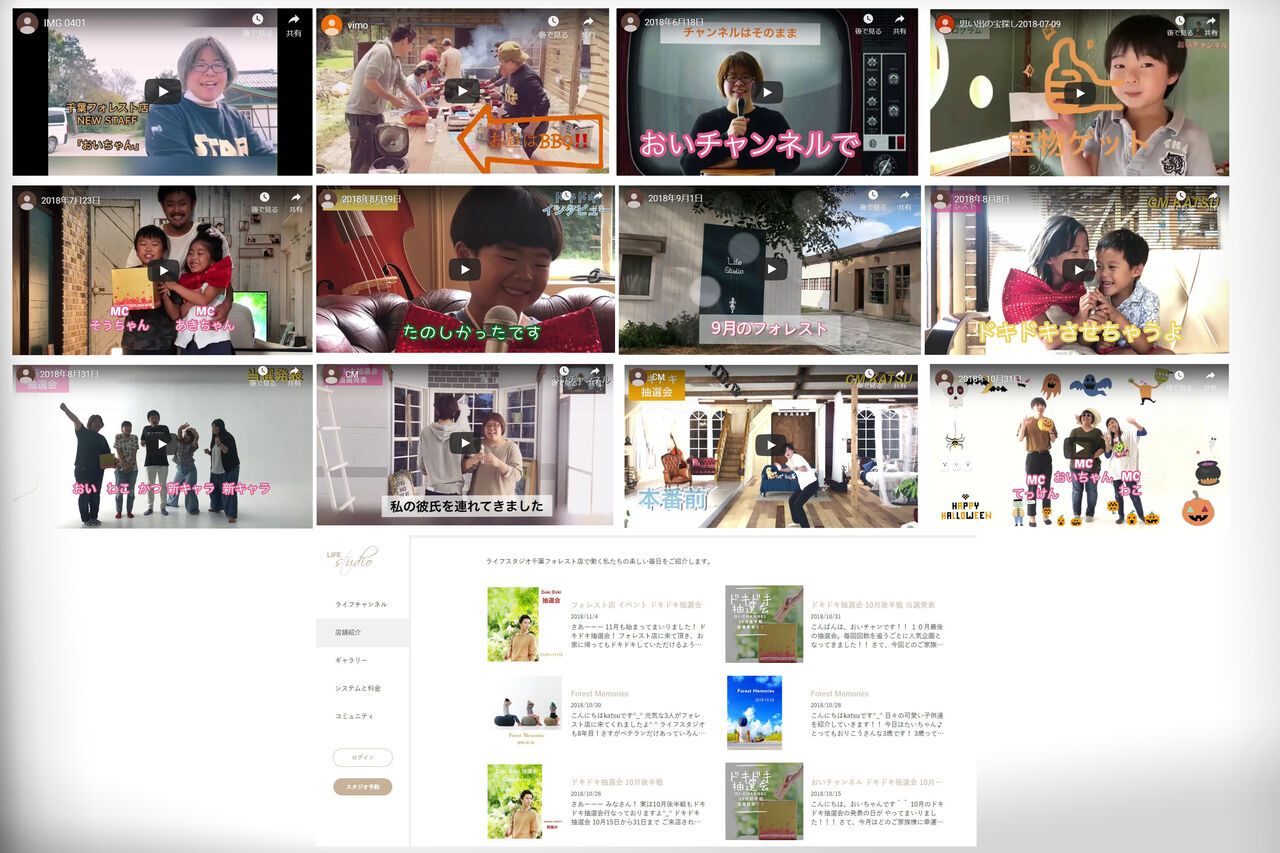Play the 私の彼氏を連れてきました CM video

click(x=465, y=443)
